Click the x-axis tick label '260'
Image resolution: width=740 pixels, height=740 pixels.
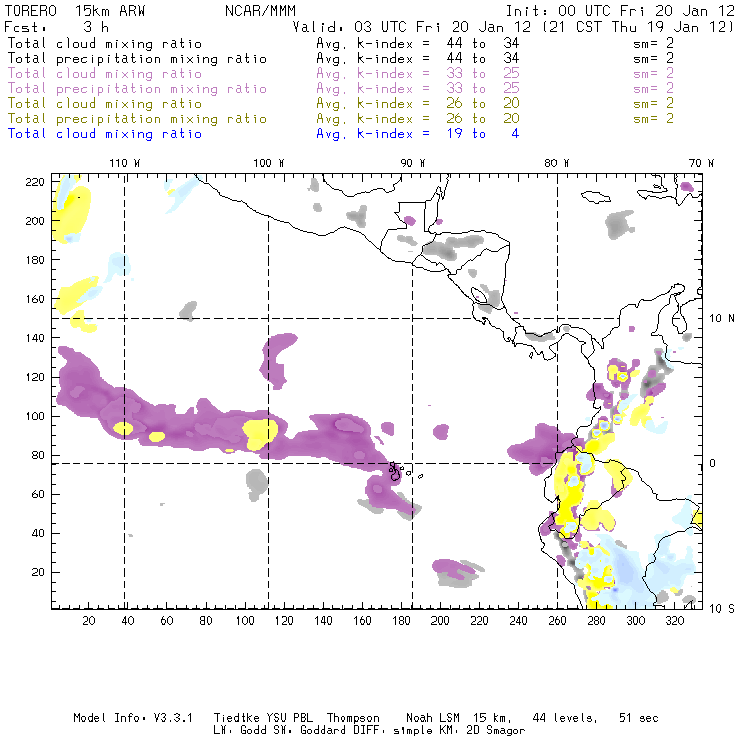pos(557,621)
